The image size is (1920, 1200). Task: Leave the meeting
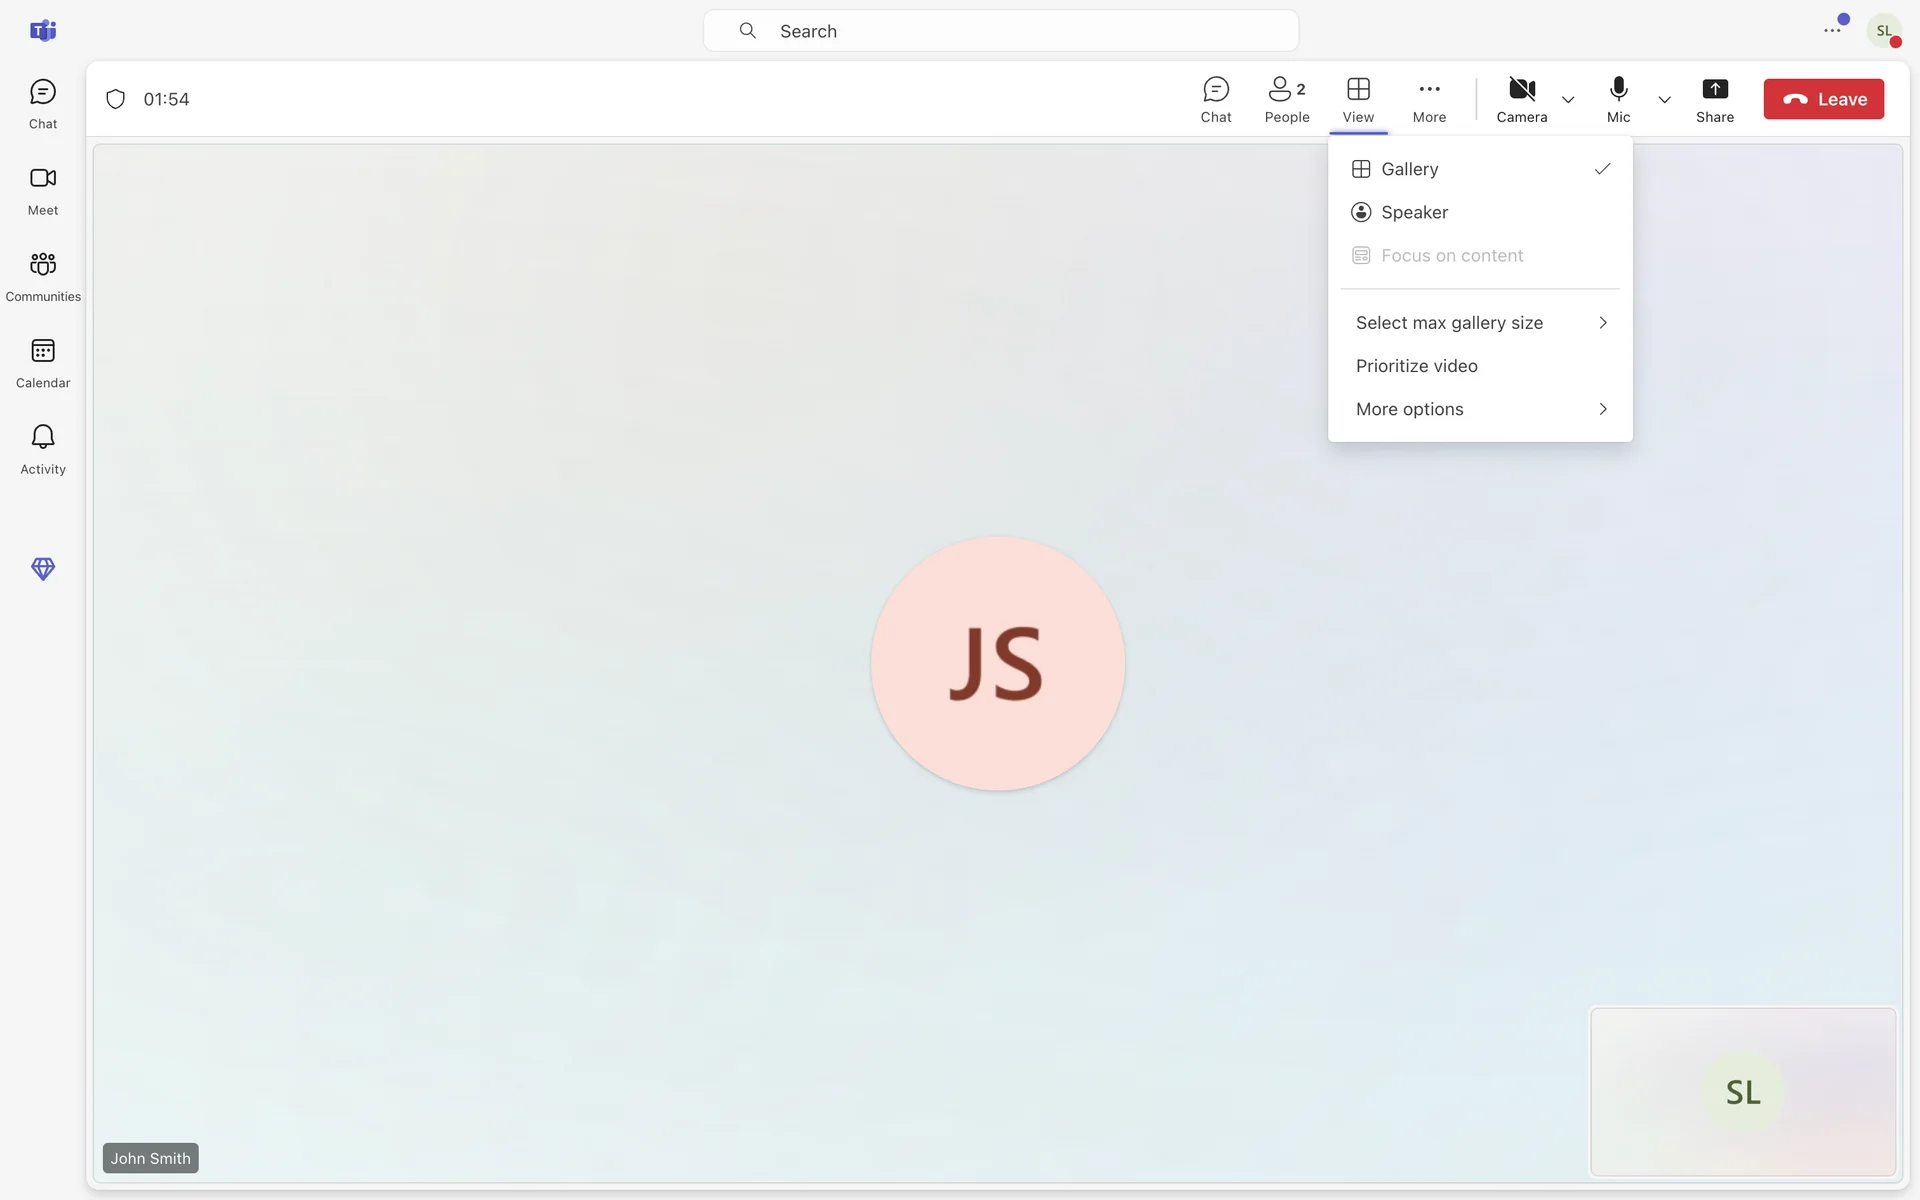(x=1822, y=99)
